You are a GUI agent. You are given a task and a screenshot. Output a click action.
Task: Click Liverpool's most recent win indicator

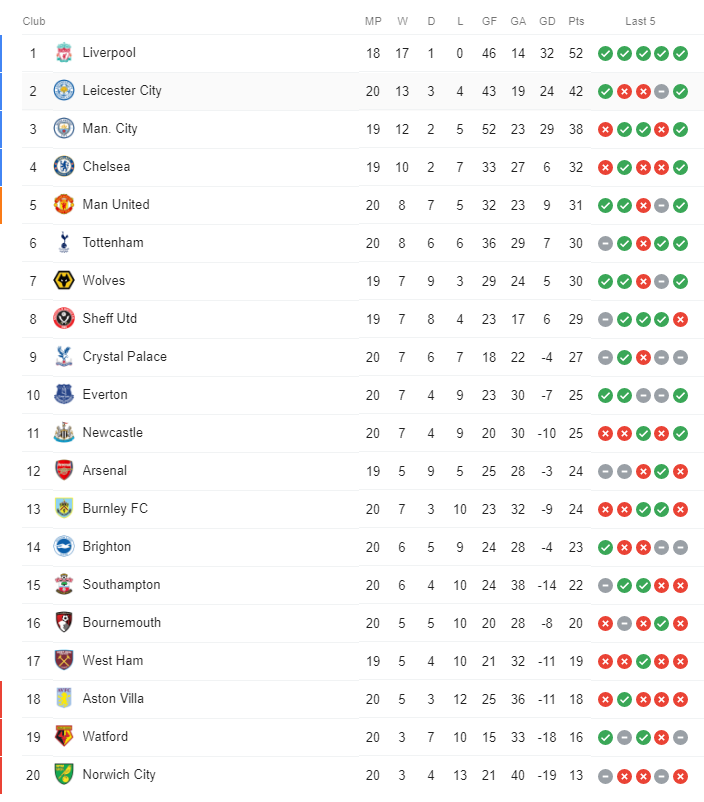[680, 53]
